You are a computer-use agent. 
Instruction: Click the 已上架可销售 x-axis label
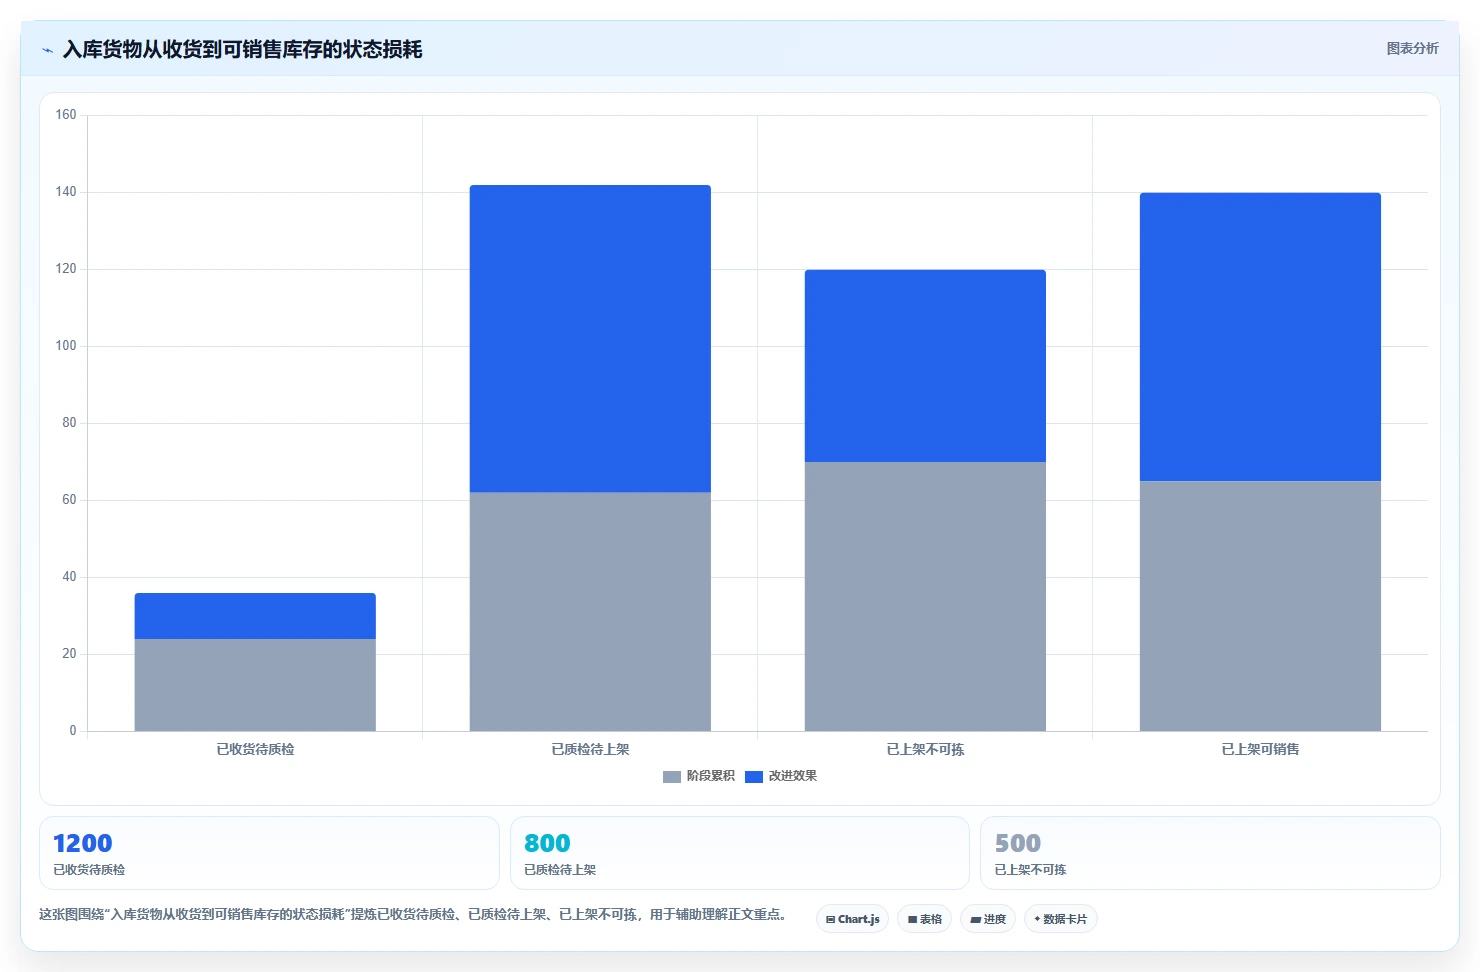pyautogui.click(x=1260, y=749)
